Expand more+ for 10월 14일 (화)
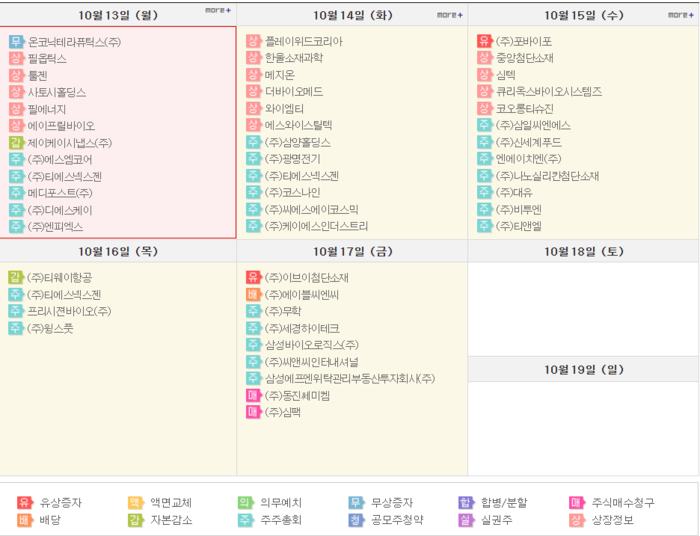This screenshot has height=536, width=700. [449, 15]
